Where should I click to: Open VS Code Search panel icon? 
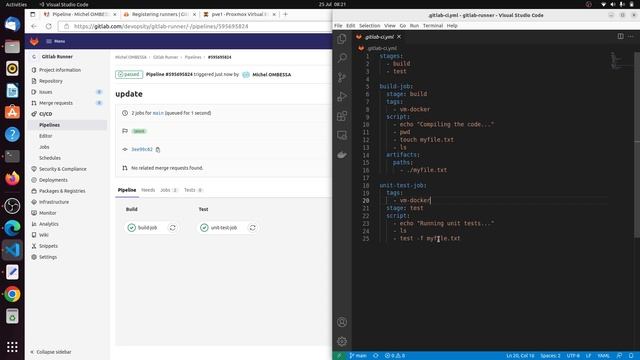coord(342,58)
